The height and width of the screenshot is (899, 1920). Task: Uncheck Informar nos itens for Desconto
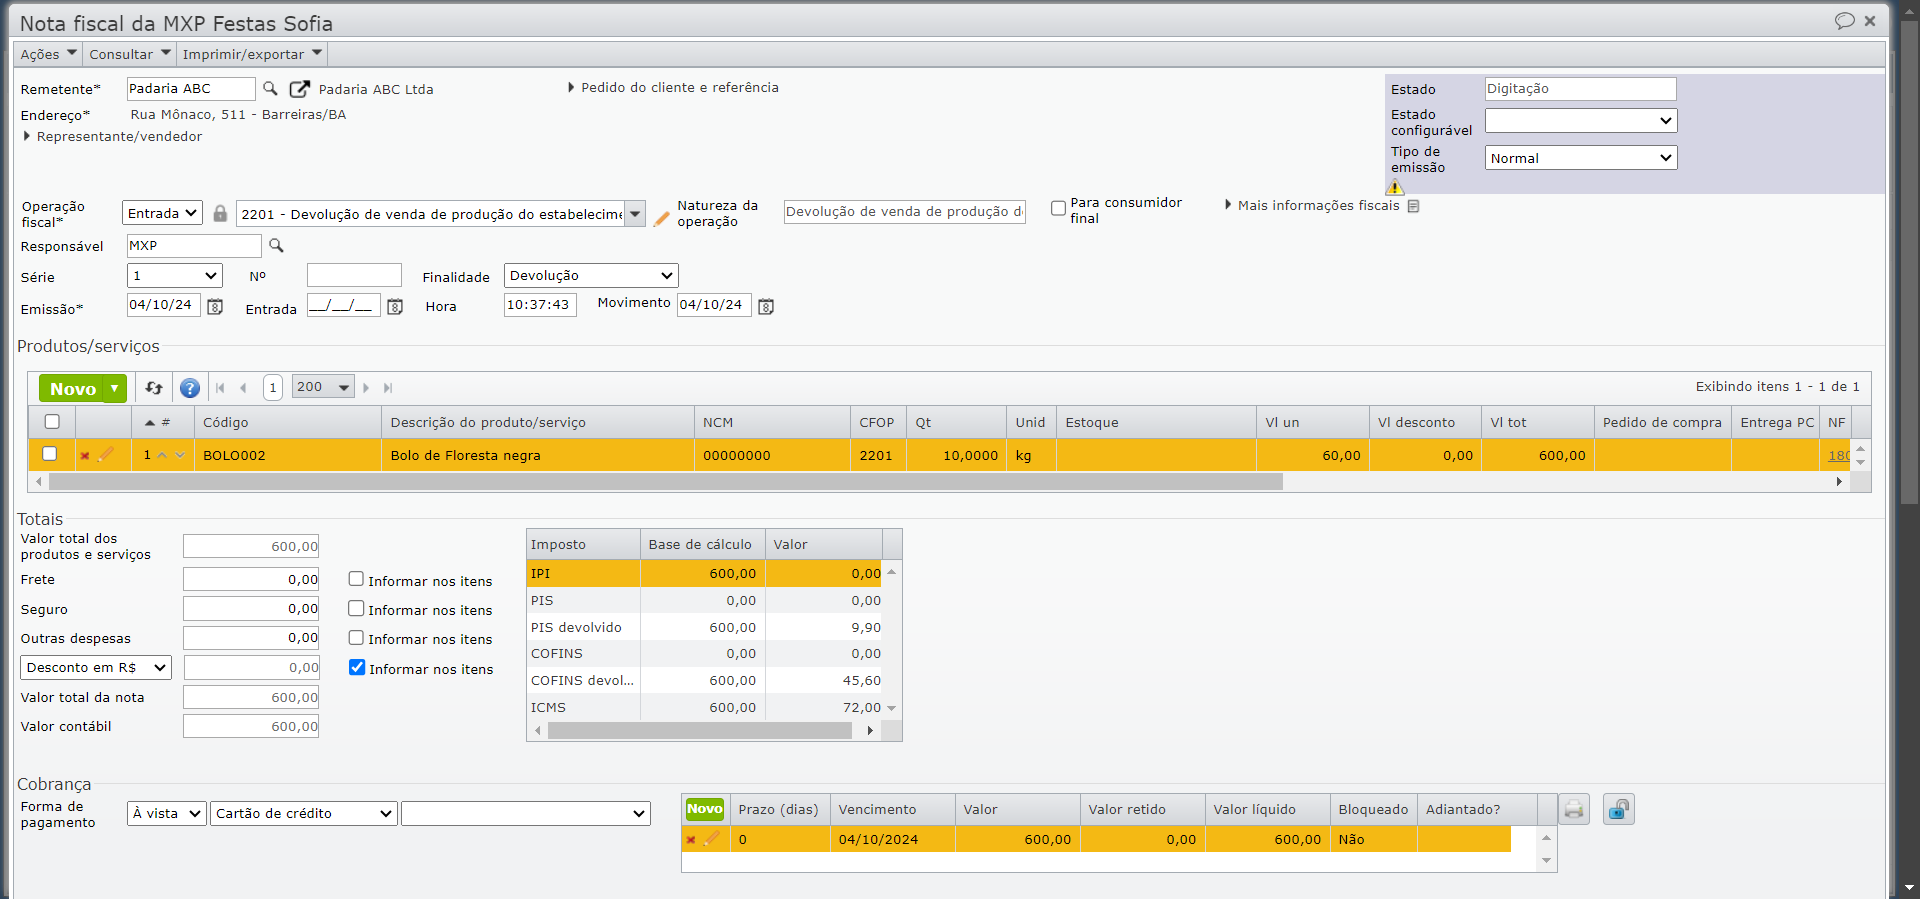pyautogui.click(x=356, y=667)
